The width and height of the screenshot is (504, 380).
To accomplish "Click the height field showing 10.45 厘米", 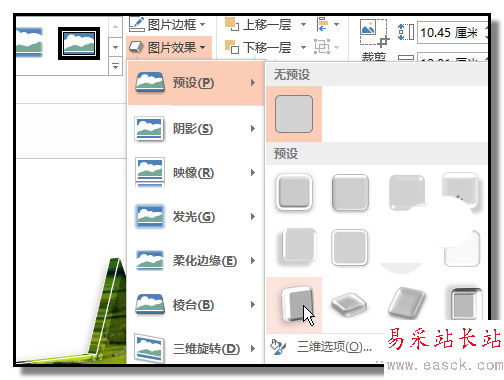I will click(x=452, y=33).
